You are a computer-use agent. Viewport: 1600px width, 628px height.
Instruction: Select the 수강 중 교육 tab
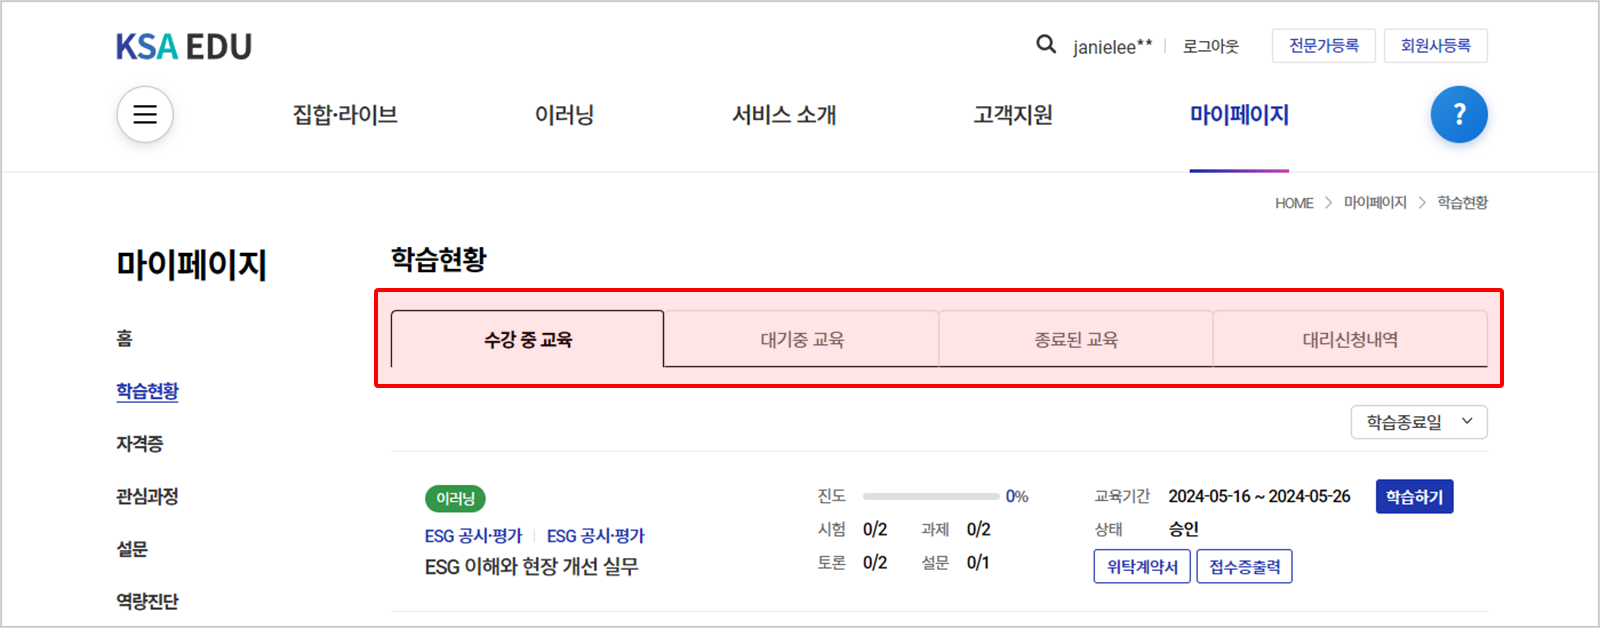[x=527, y=339]
